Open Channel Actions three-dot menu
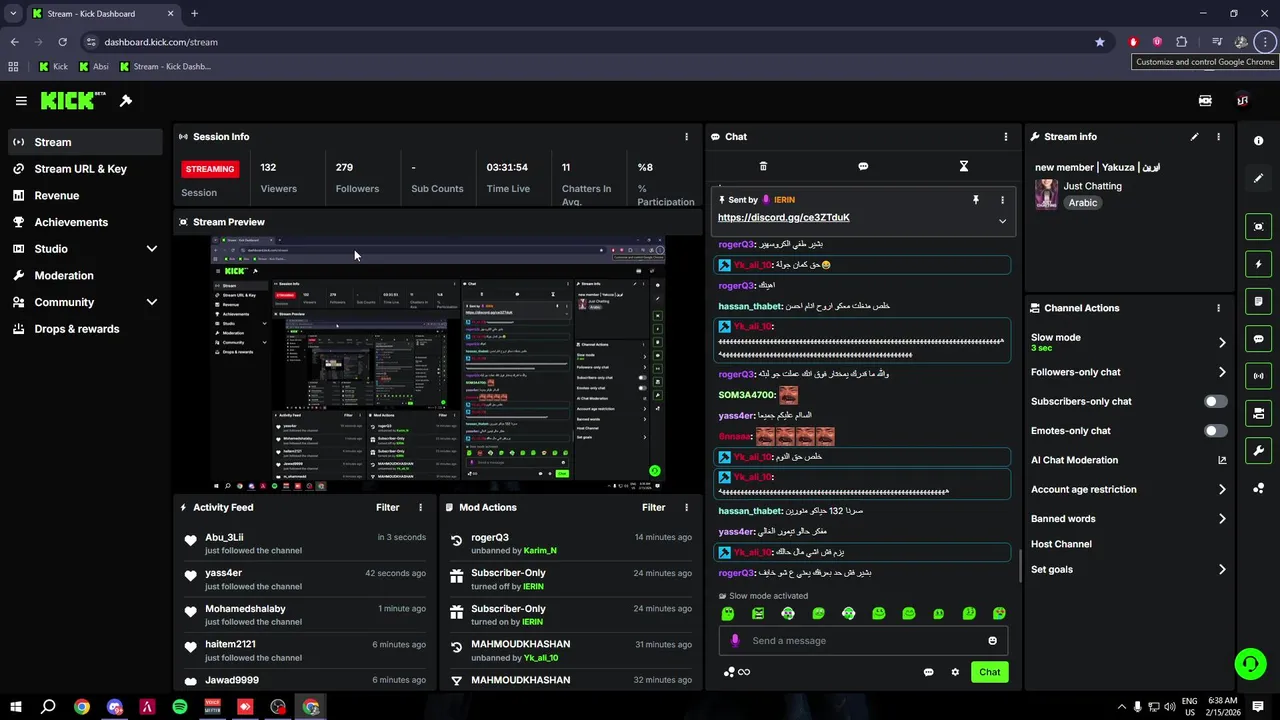The height and width of the screenshot is (720, 1280). tap(1218, 308)
